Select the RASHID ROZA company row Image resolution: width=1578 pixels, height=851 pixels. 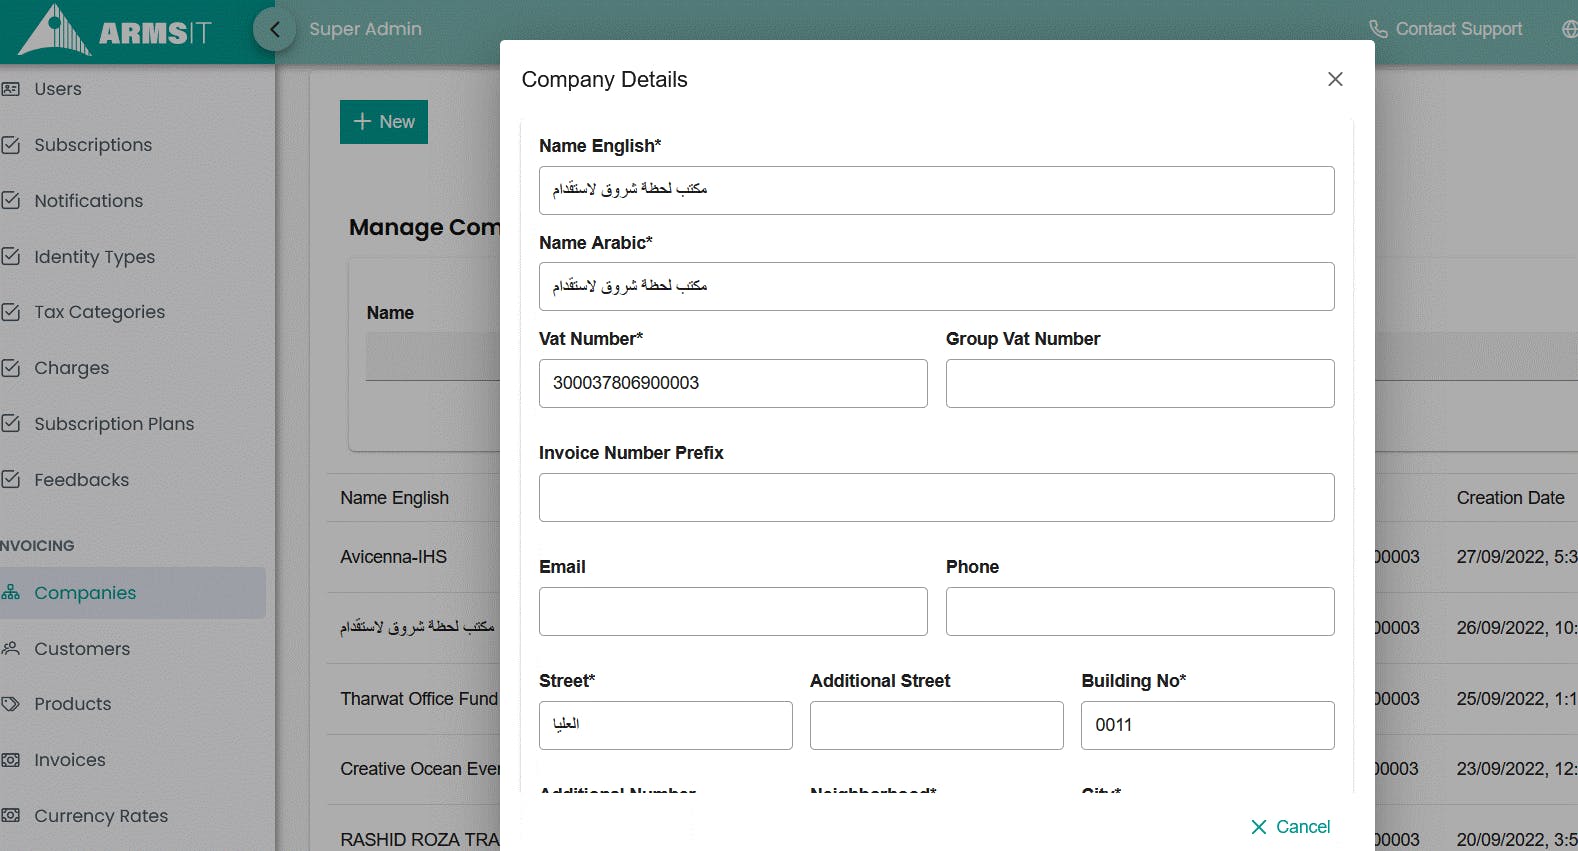click(420, 840)
